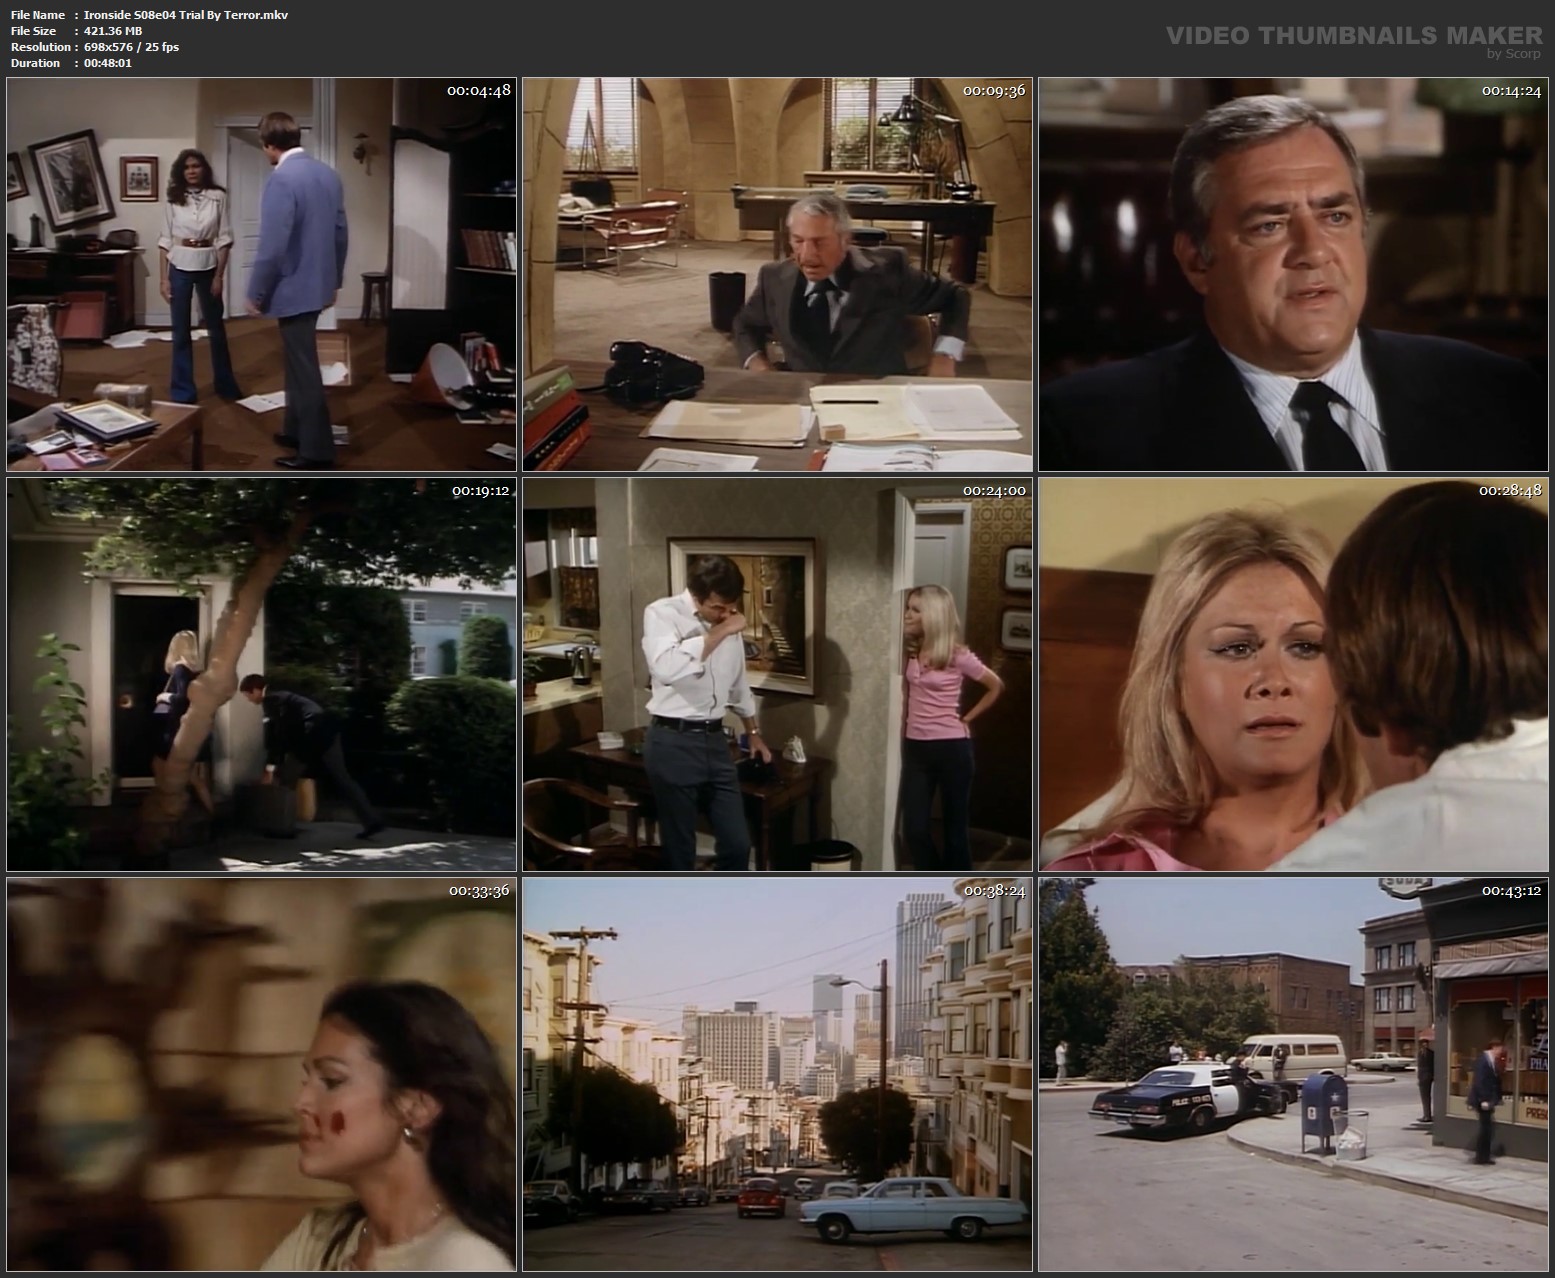Click the timestamp 00:24:00
Image resolution: width=1555 pixels, height=1278 pixels.
point(994,490)
